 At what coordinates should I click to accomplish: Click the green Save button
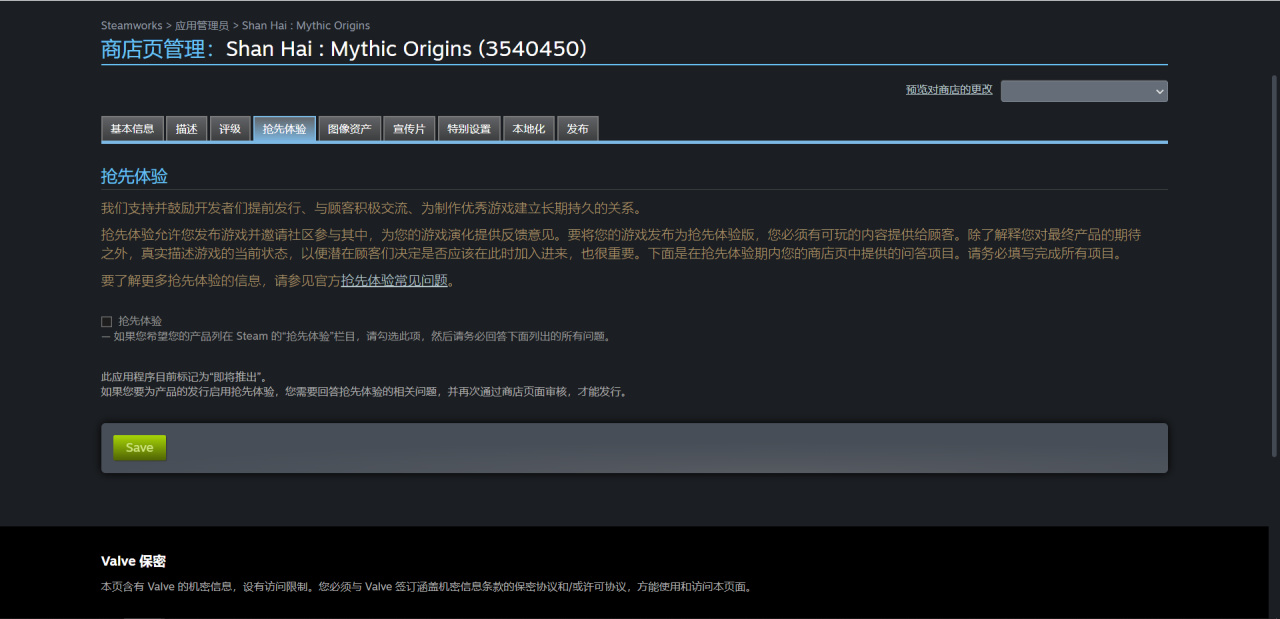pyautogui.click(x=140, y=448)
